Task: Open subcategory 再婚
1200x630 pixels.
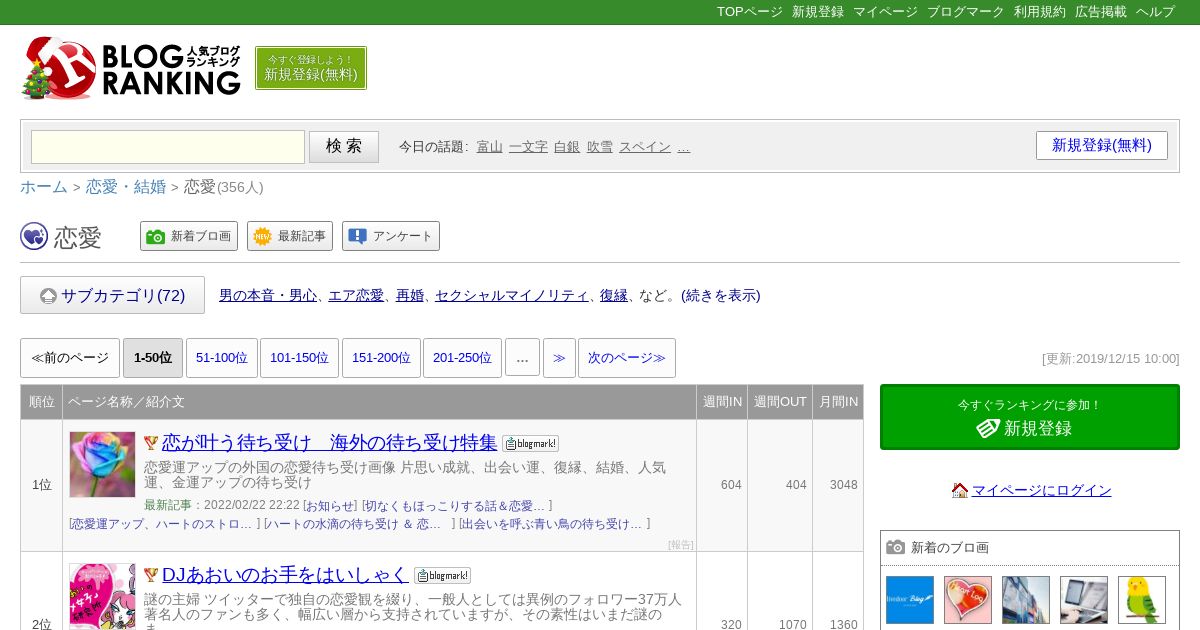Action: click(410, 295)
